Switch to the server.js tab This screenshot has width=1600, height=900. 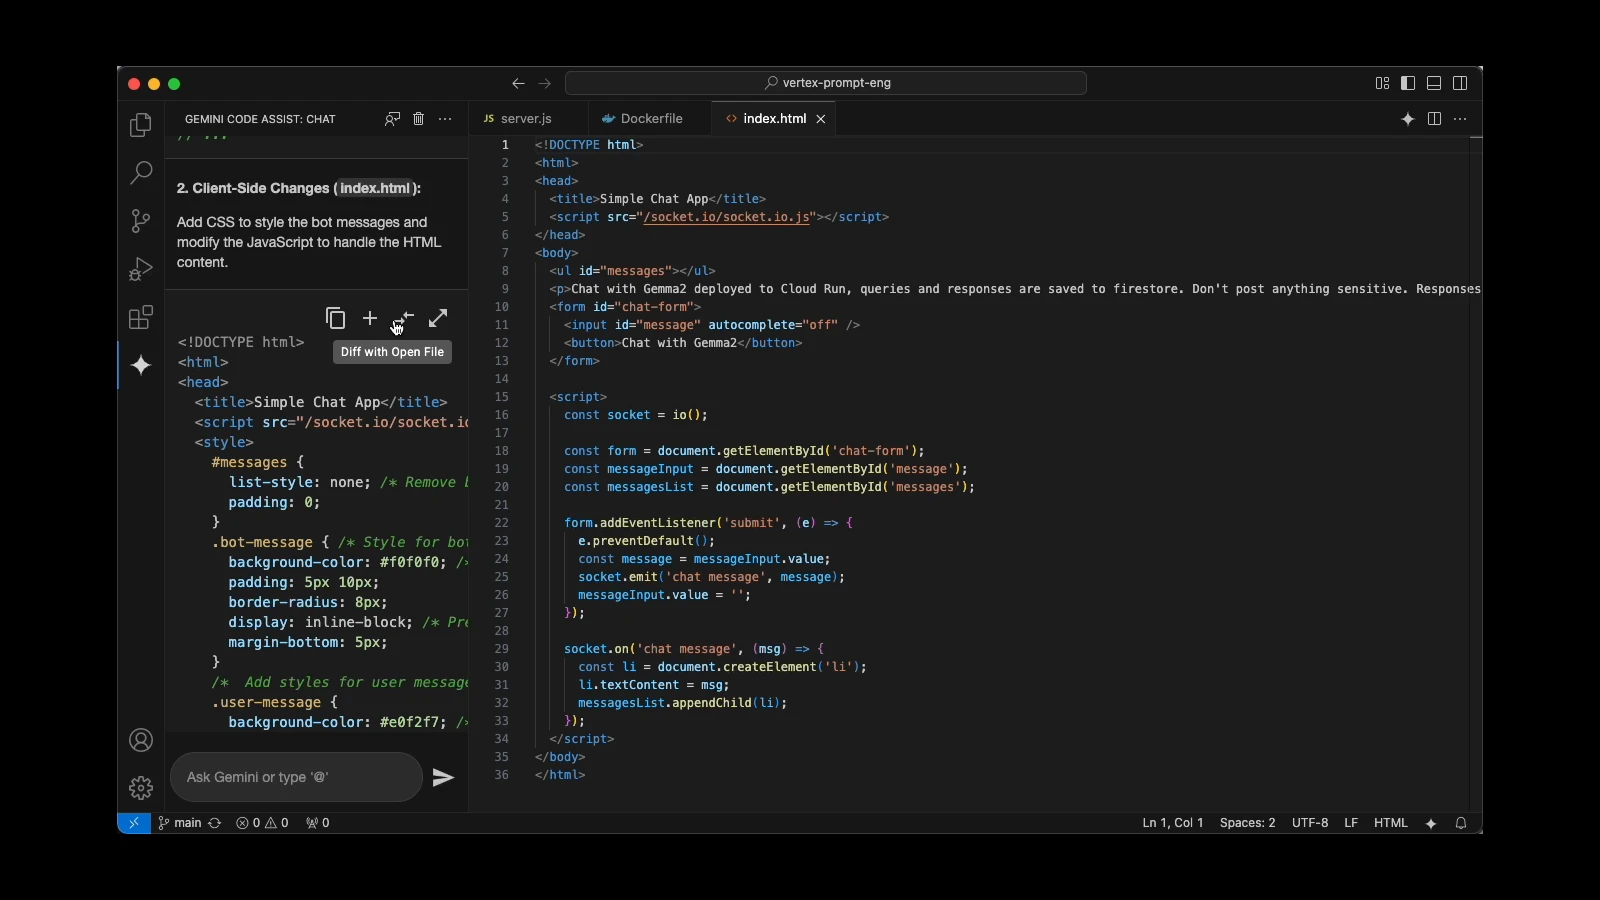(x=527, y=118)
